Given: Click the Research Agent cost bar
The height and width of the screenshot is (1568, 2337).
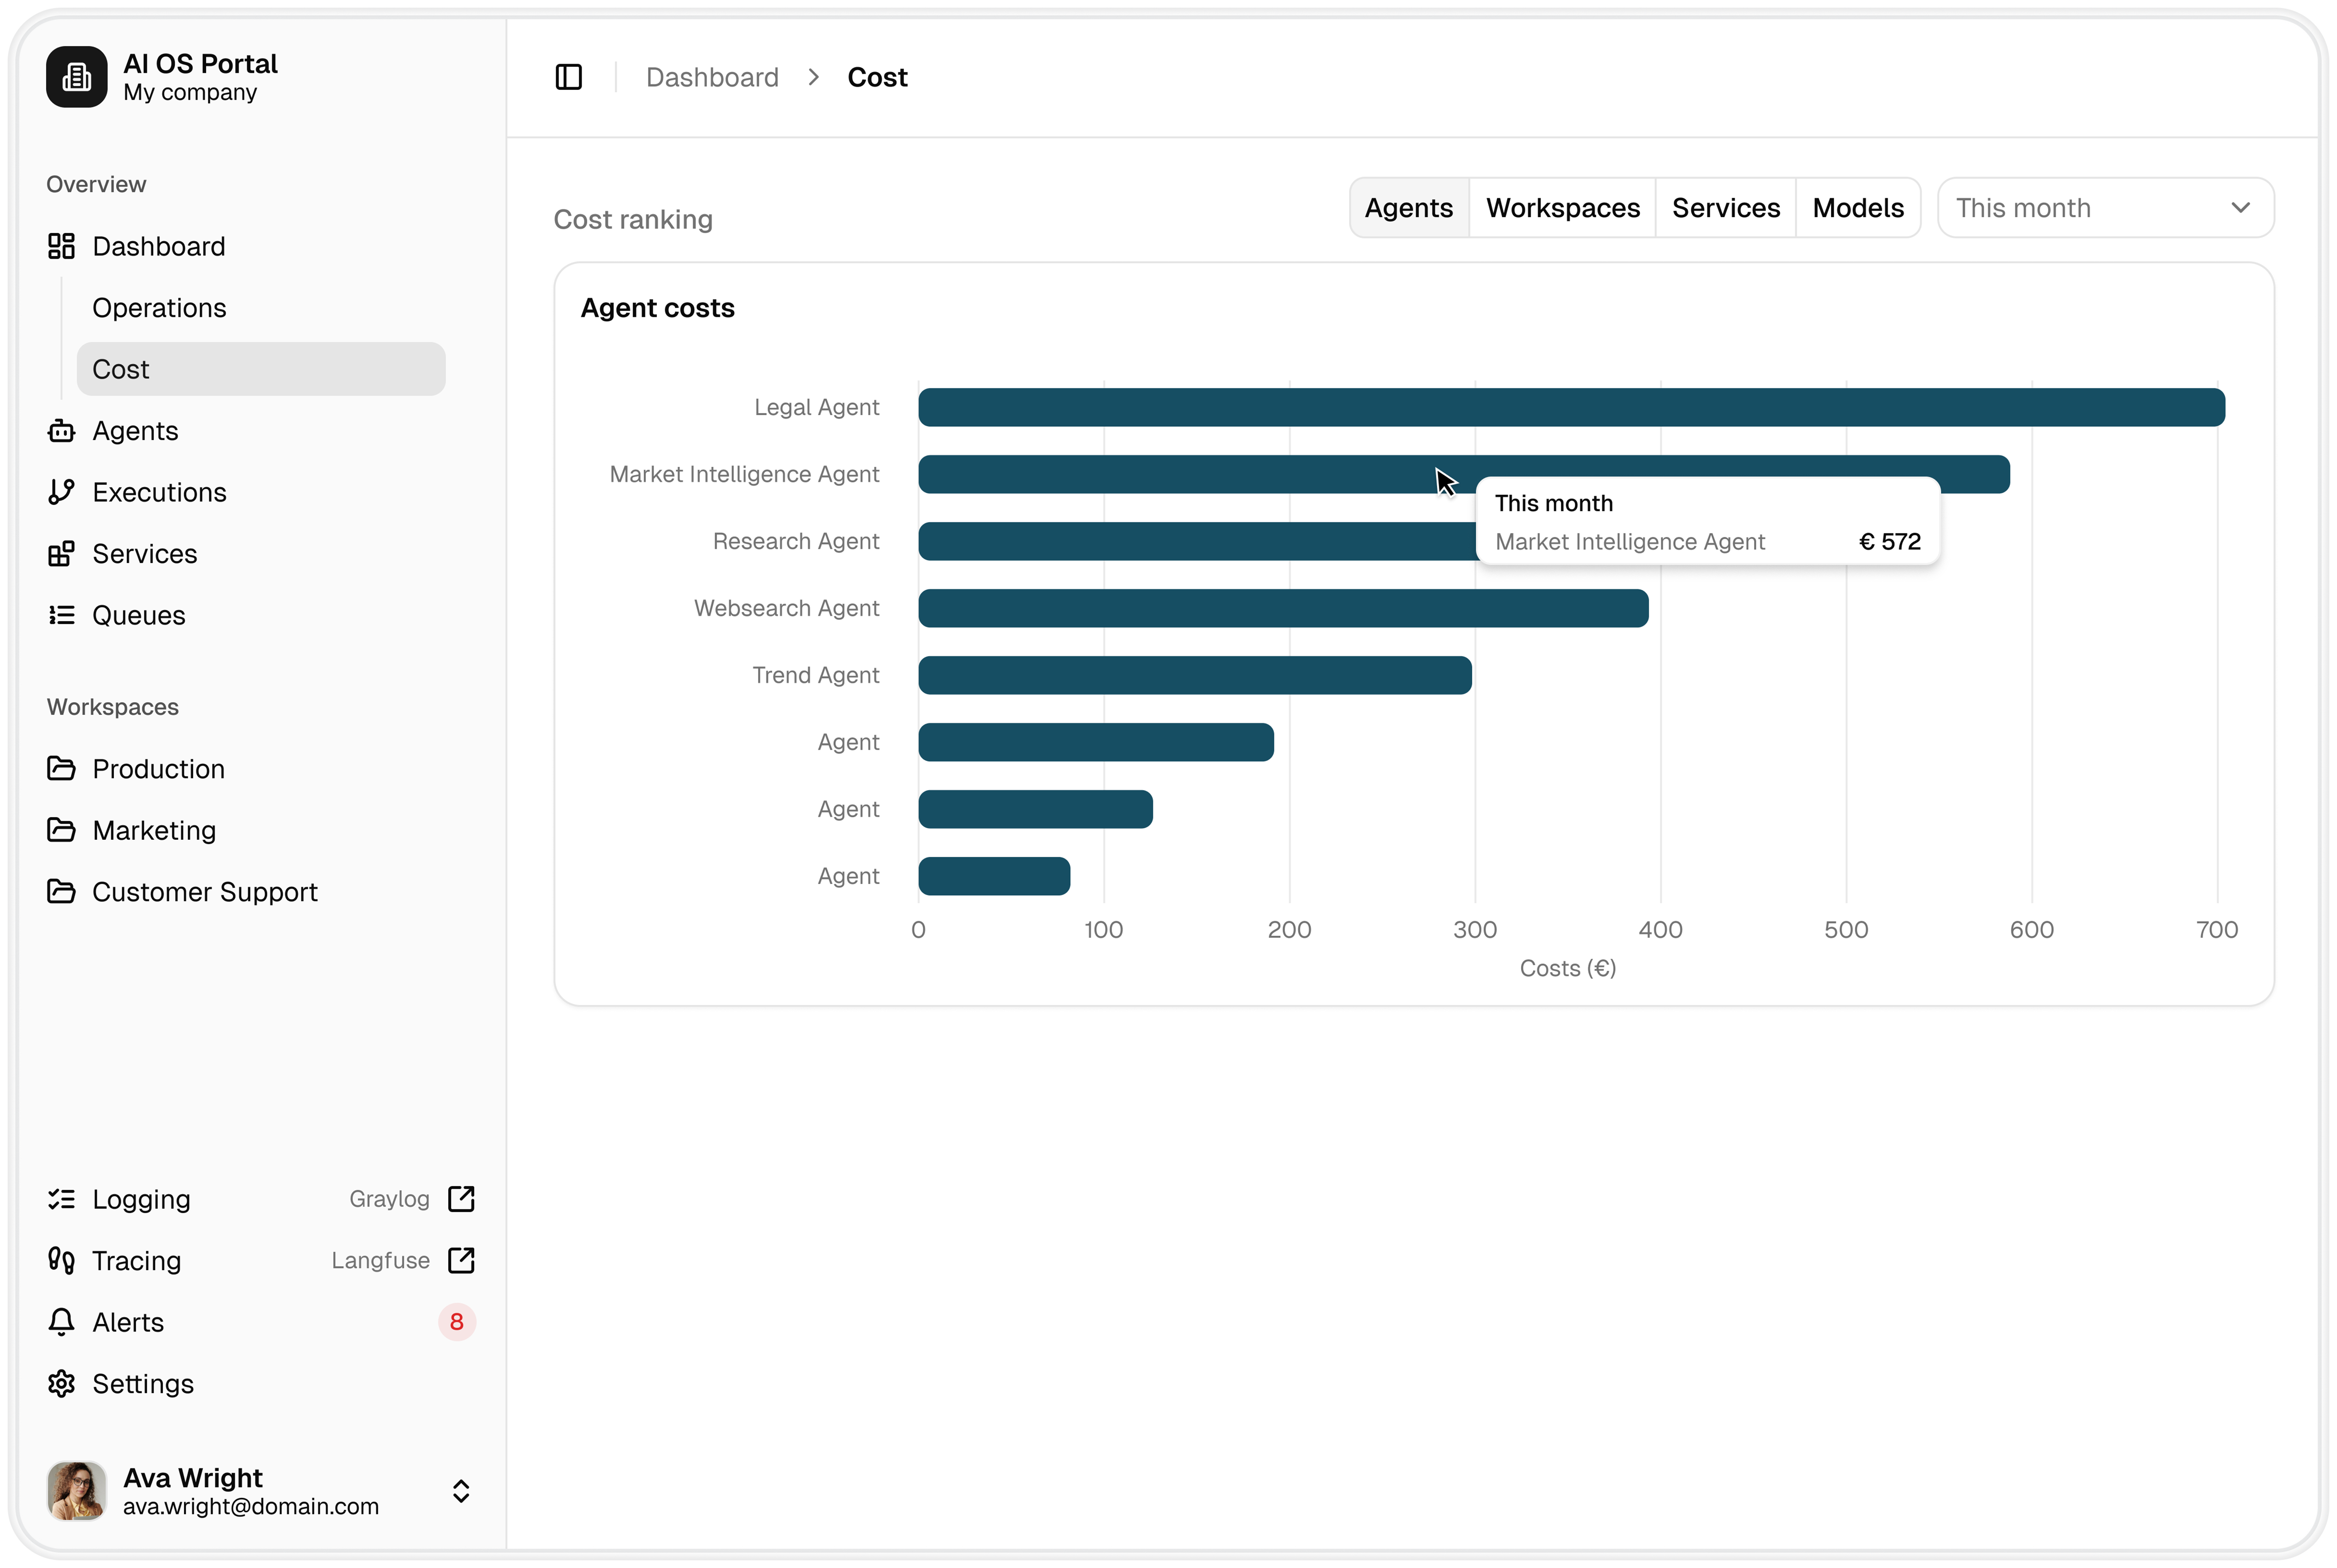Looking at the screenshot, I should tap(1196, 541).
